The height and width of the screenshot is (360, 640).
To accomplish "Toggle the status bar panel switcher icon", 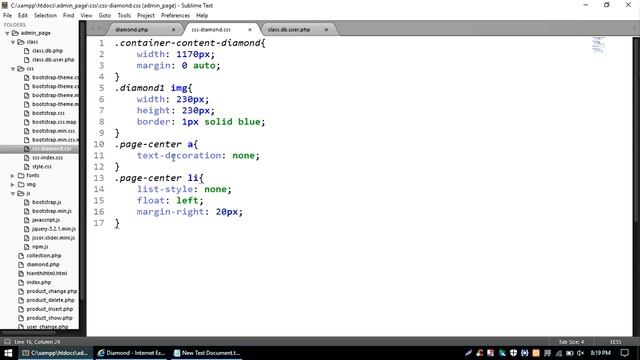I will (7, 342).
